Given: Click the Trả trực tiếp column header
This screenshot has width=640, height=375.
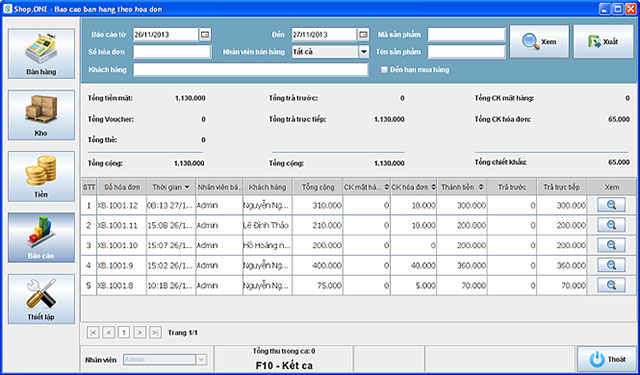Looking at the screenshot, I should point(562,187).
